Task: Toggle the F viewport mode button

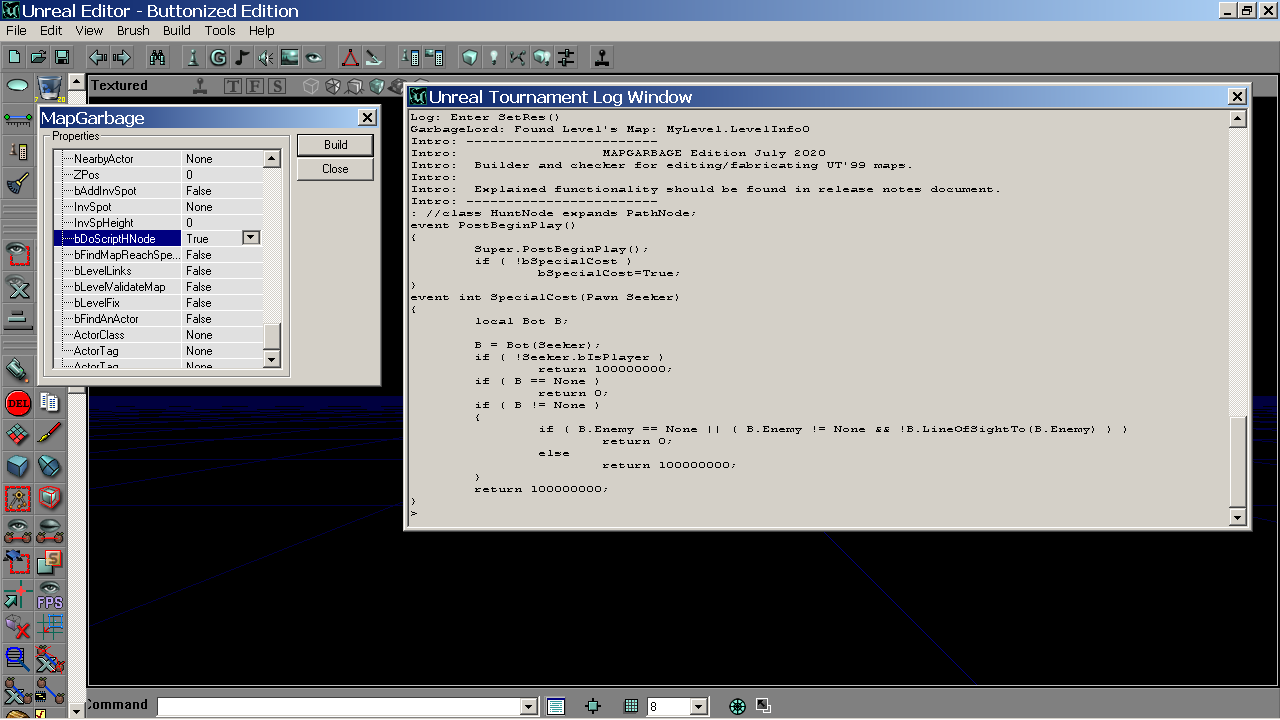Action: (x=255, y=86)
